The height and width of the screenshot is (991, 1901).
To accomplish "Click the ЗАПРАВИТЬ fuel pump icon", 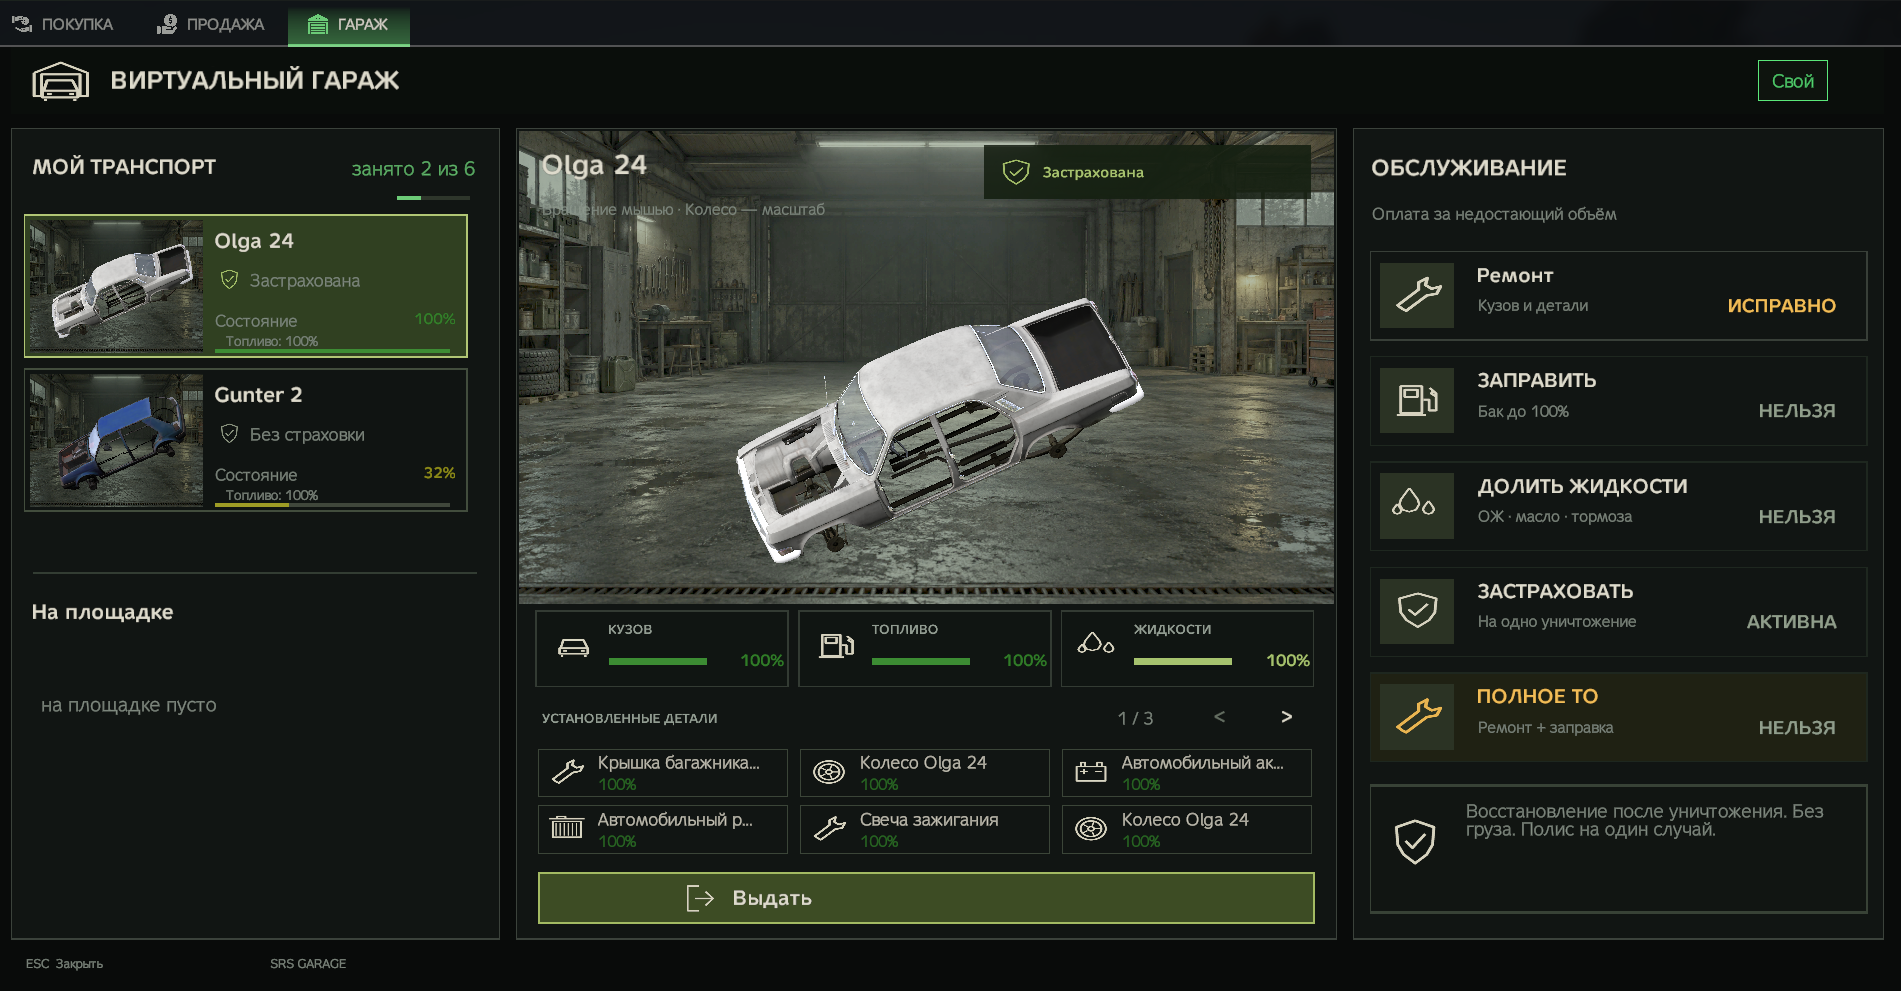I will [1417, 400].
